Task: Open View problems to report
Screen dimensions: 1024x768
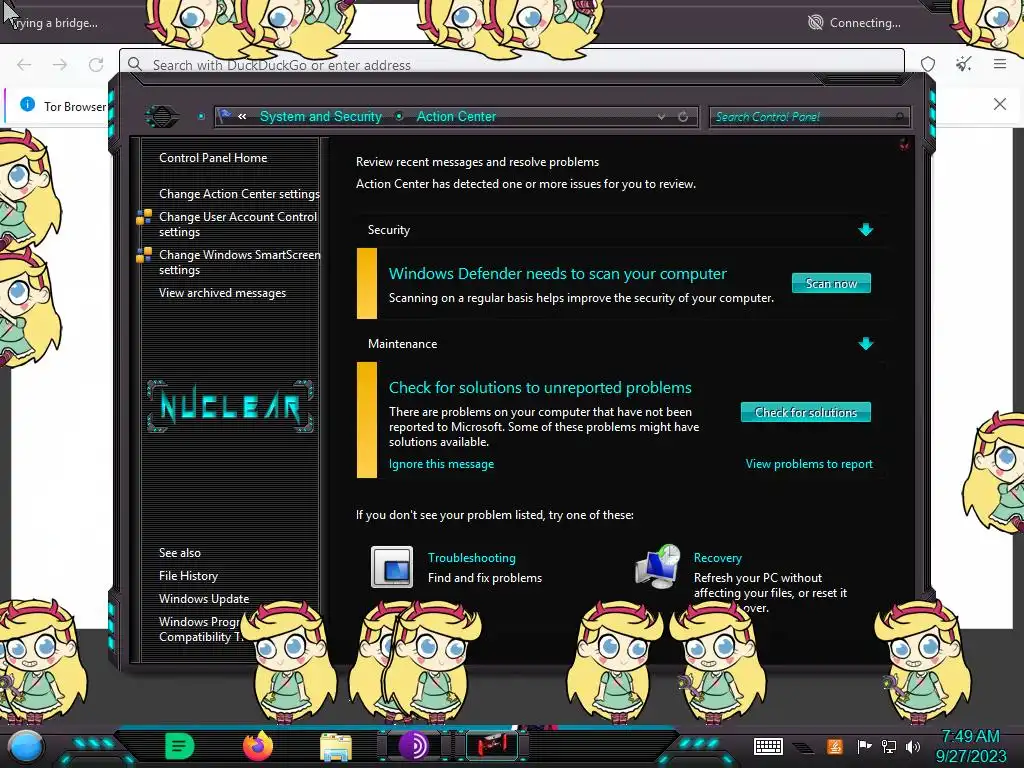Action: point(809,464)
